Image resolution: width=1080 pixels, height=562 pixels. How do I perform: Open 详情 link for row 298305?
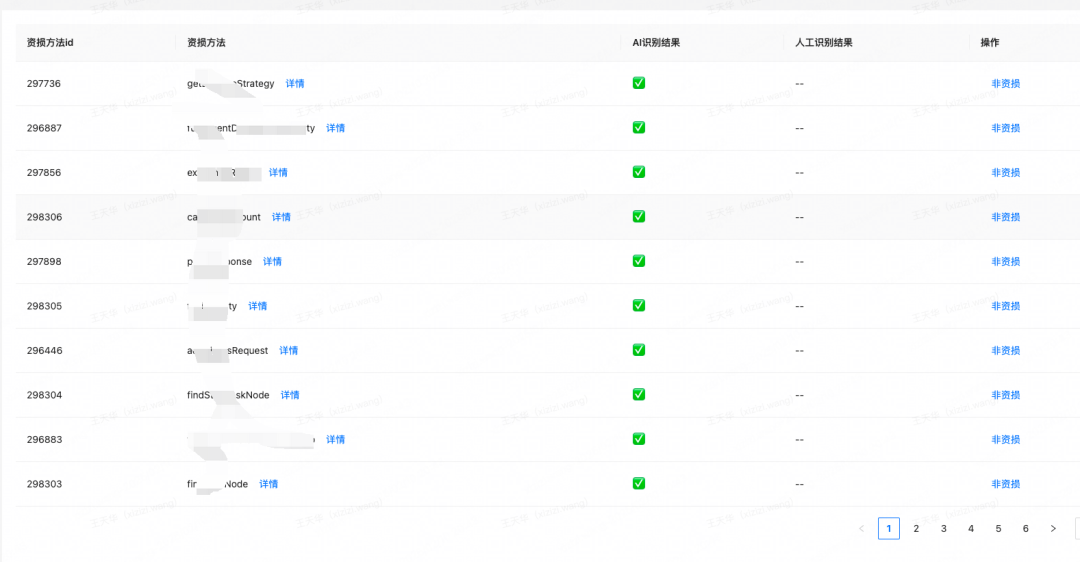point(258,306)
